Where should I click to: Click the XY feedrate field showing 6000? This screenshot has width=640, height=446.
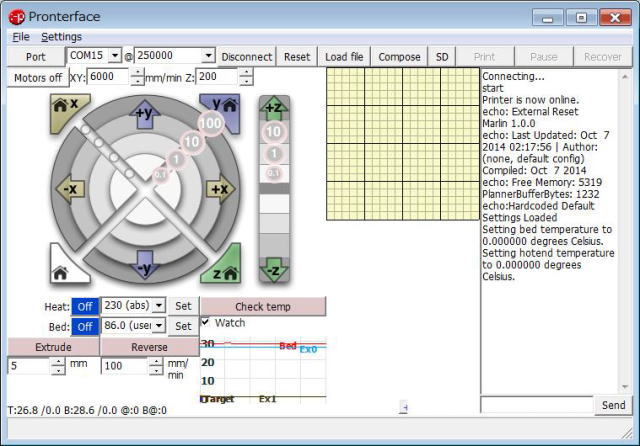[x=109, y=77]
